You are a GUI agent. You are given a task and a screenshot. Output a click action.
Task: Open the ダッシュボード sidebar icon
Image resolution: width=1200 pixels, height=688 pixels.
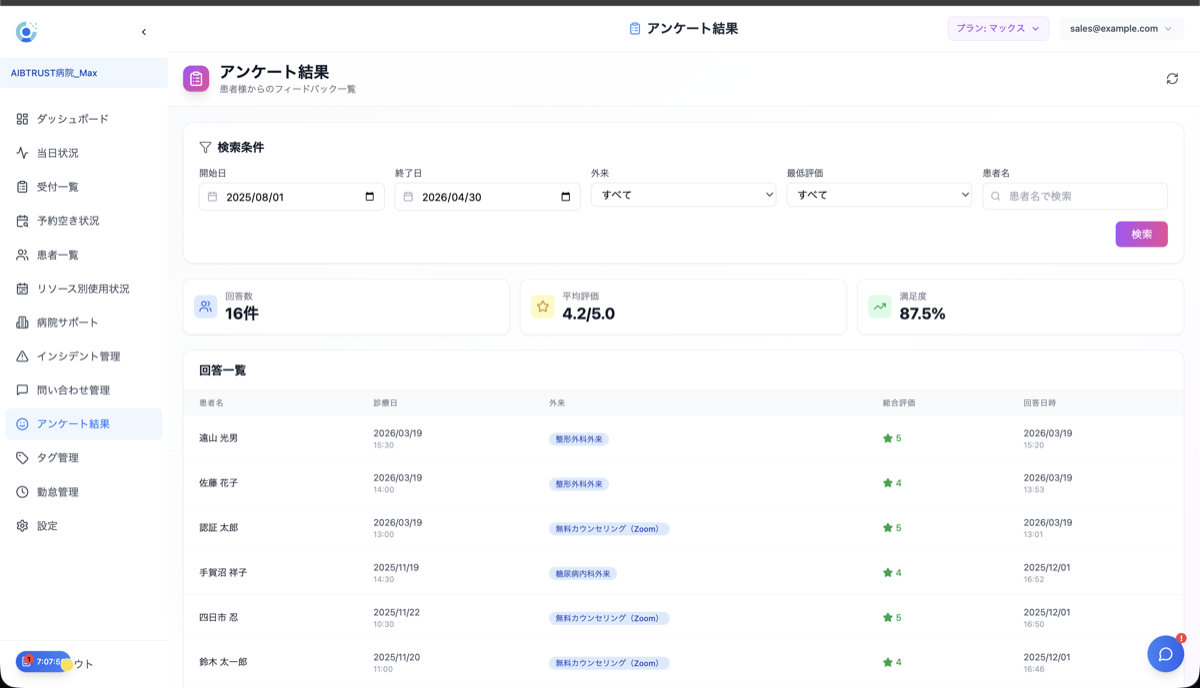click(70, 118)
